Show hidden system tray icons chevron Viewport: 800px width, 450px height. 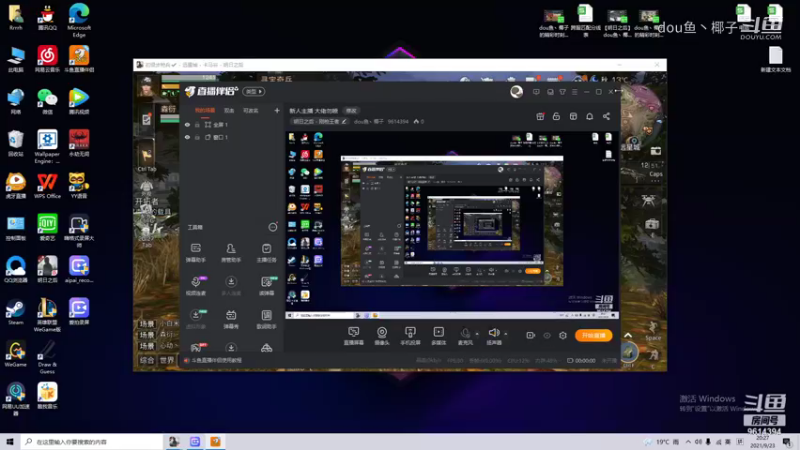click(688, 442)
